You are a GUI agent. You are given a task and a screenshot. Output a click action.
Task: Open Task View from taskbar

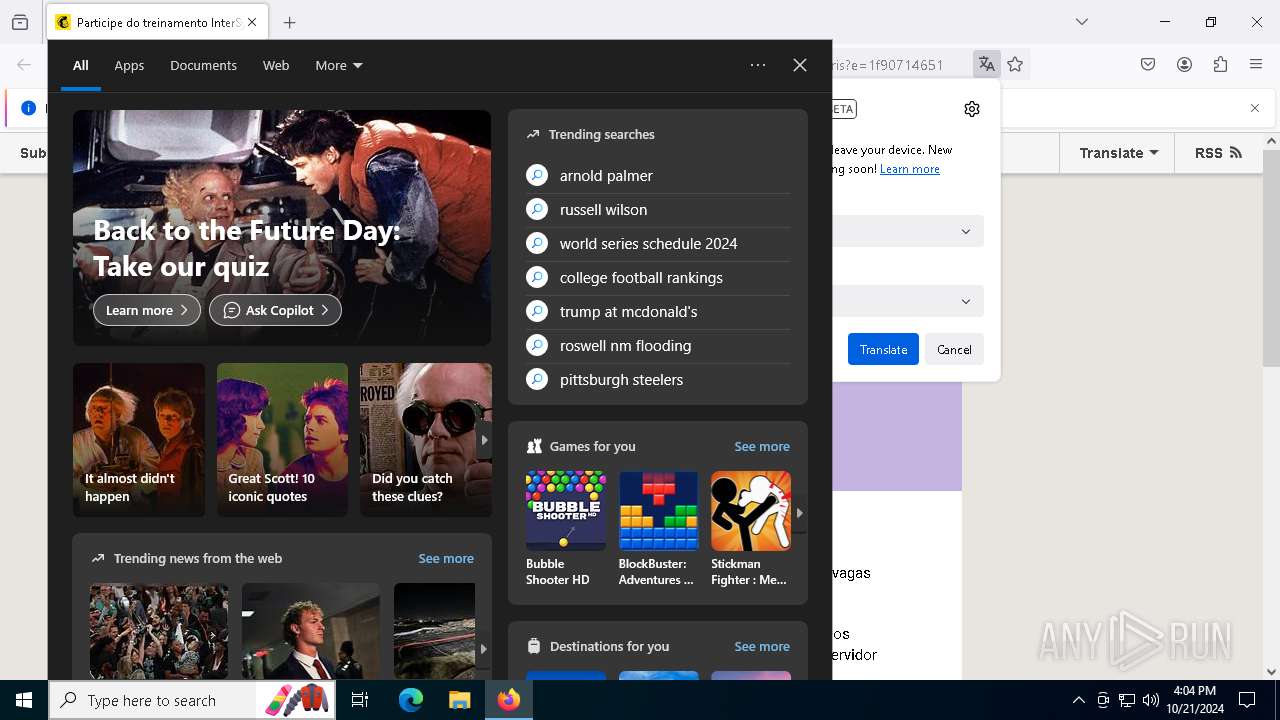[x=360, y=700]
